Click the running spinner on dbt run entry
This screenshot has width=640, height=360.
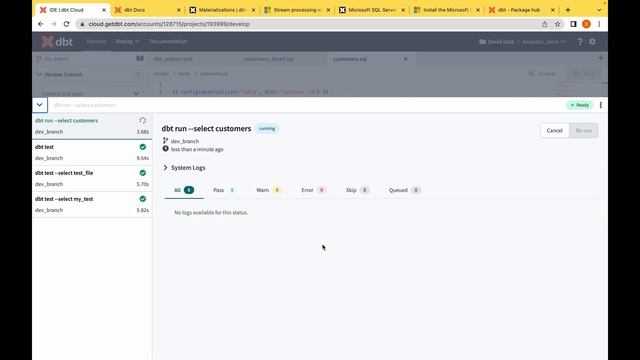(142, 120)
